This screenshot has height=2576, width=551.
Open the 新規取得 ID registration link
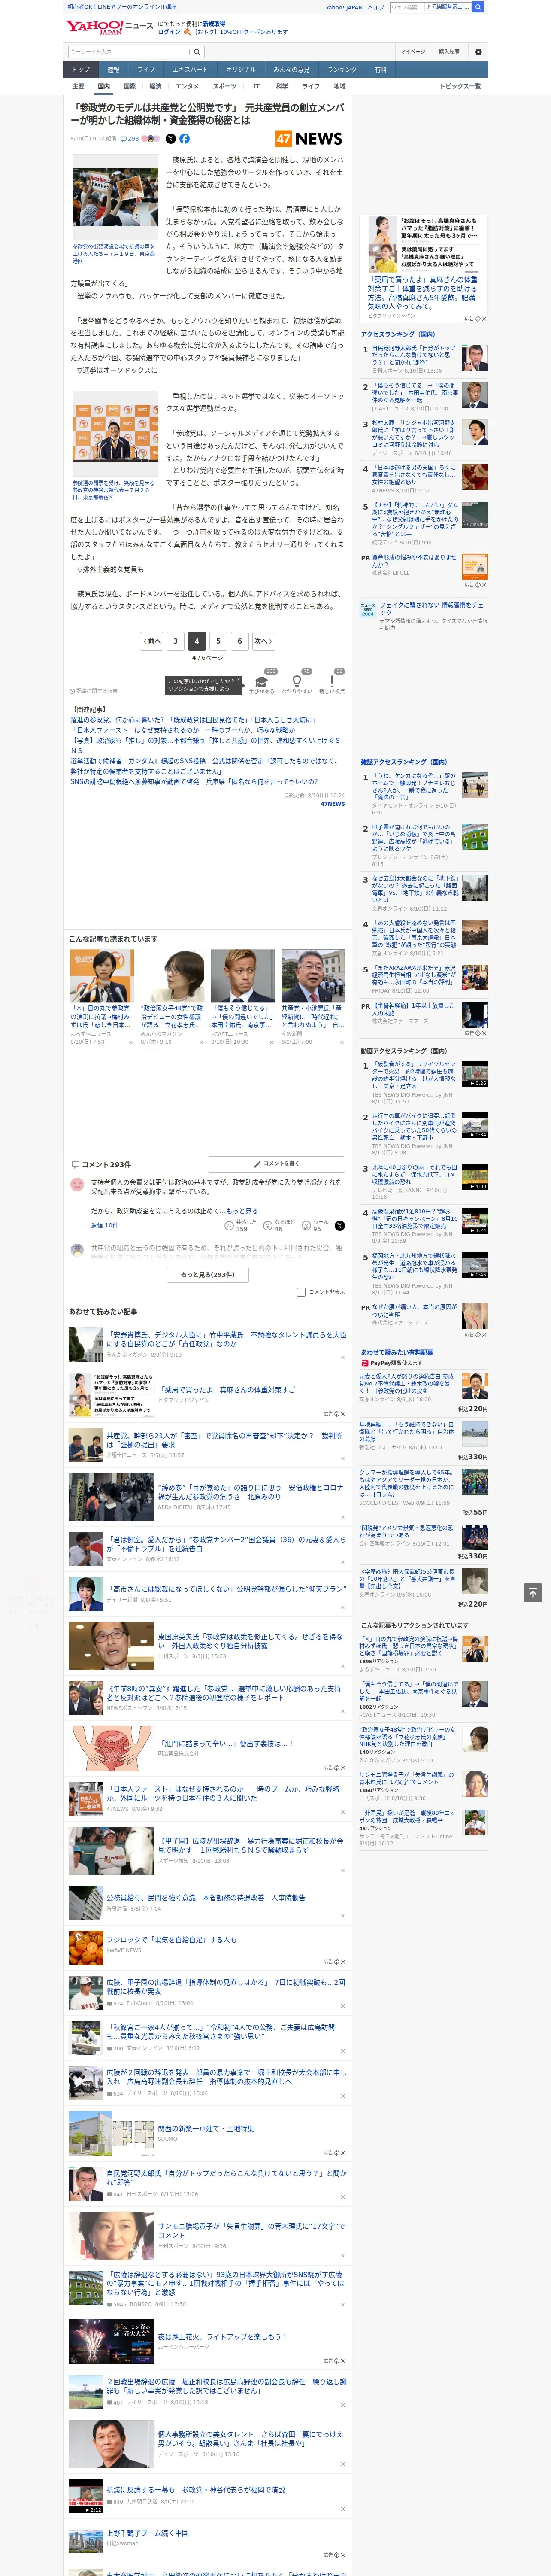tap(214, 24)
